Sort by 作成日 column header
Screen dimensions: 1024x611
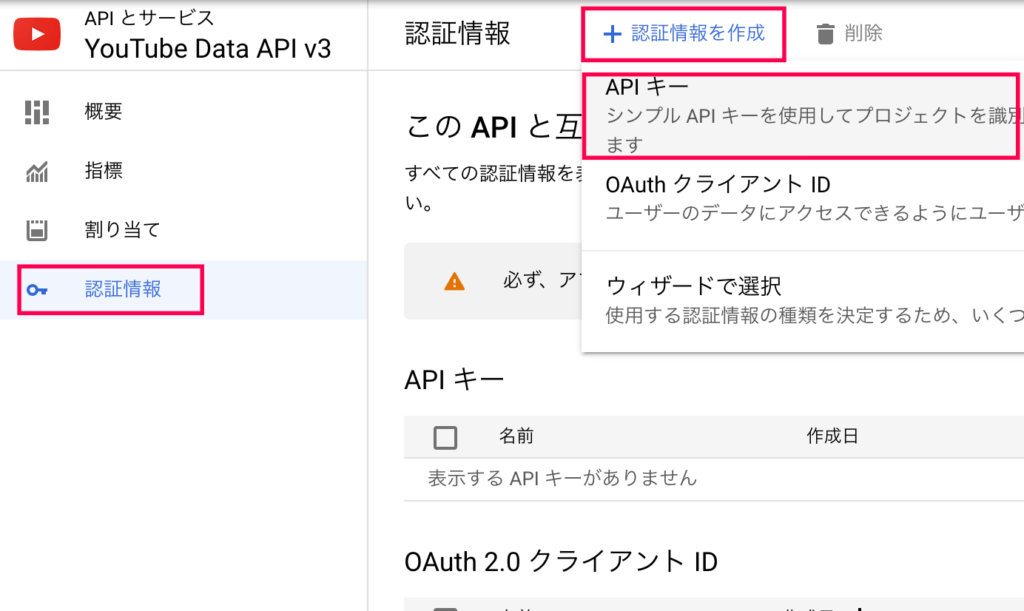[x=832, y=436]
